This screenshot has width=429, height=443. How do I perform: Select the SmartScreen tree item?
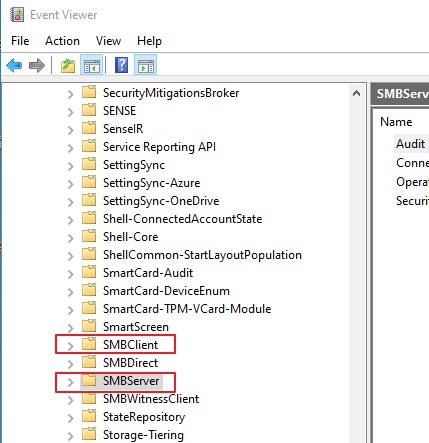click(136, 327)
